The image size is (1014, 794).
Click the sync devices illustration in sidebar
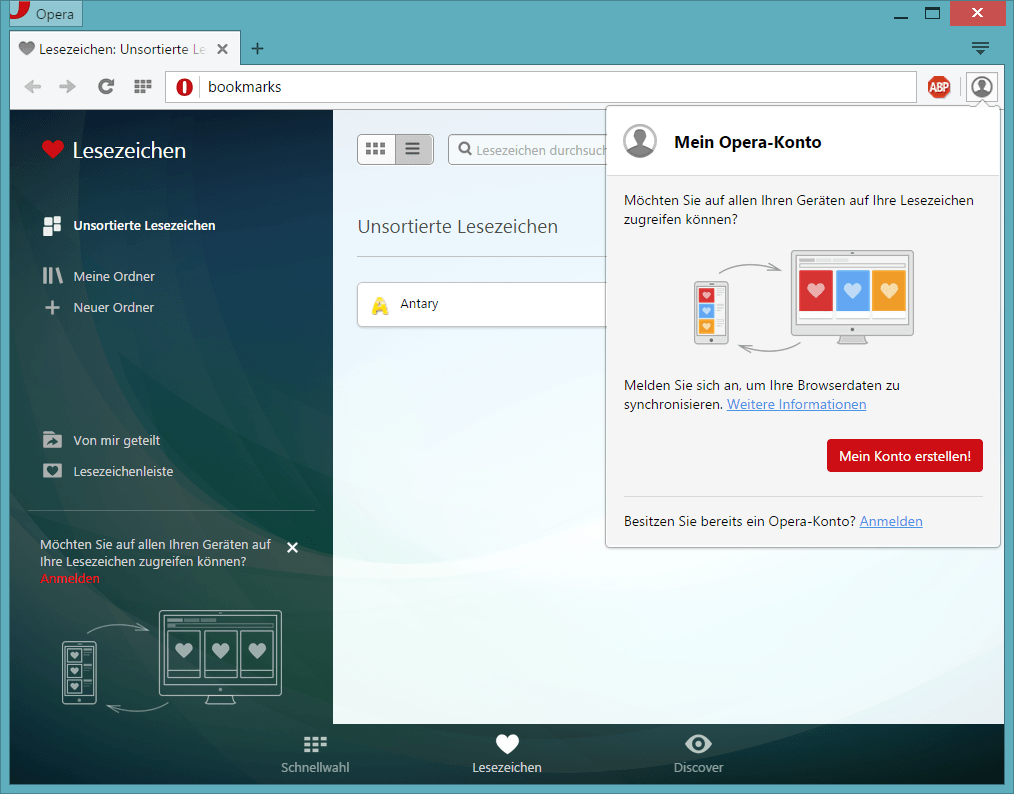click(x=172, y=661)
